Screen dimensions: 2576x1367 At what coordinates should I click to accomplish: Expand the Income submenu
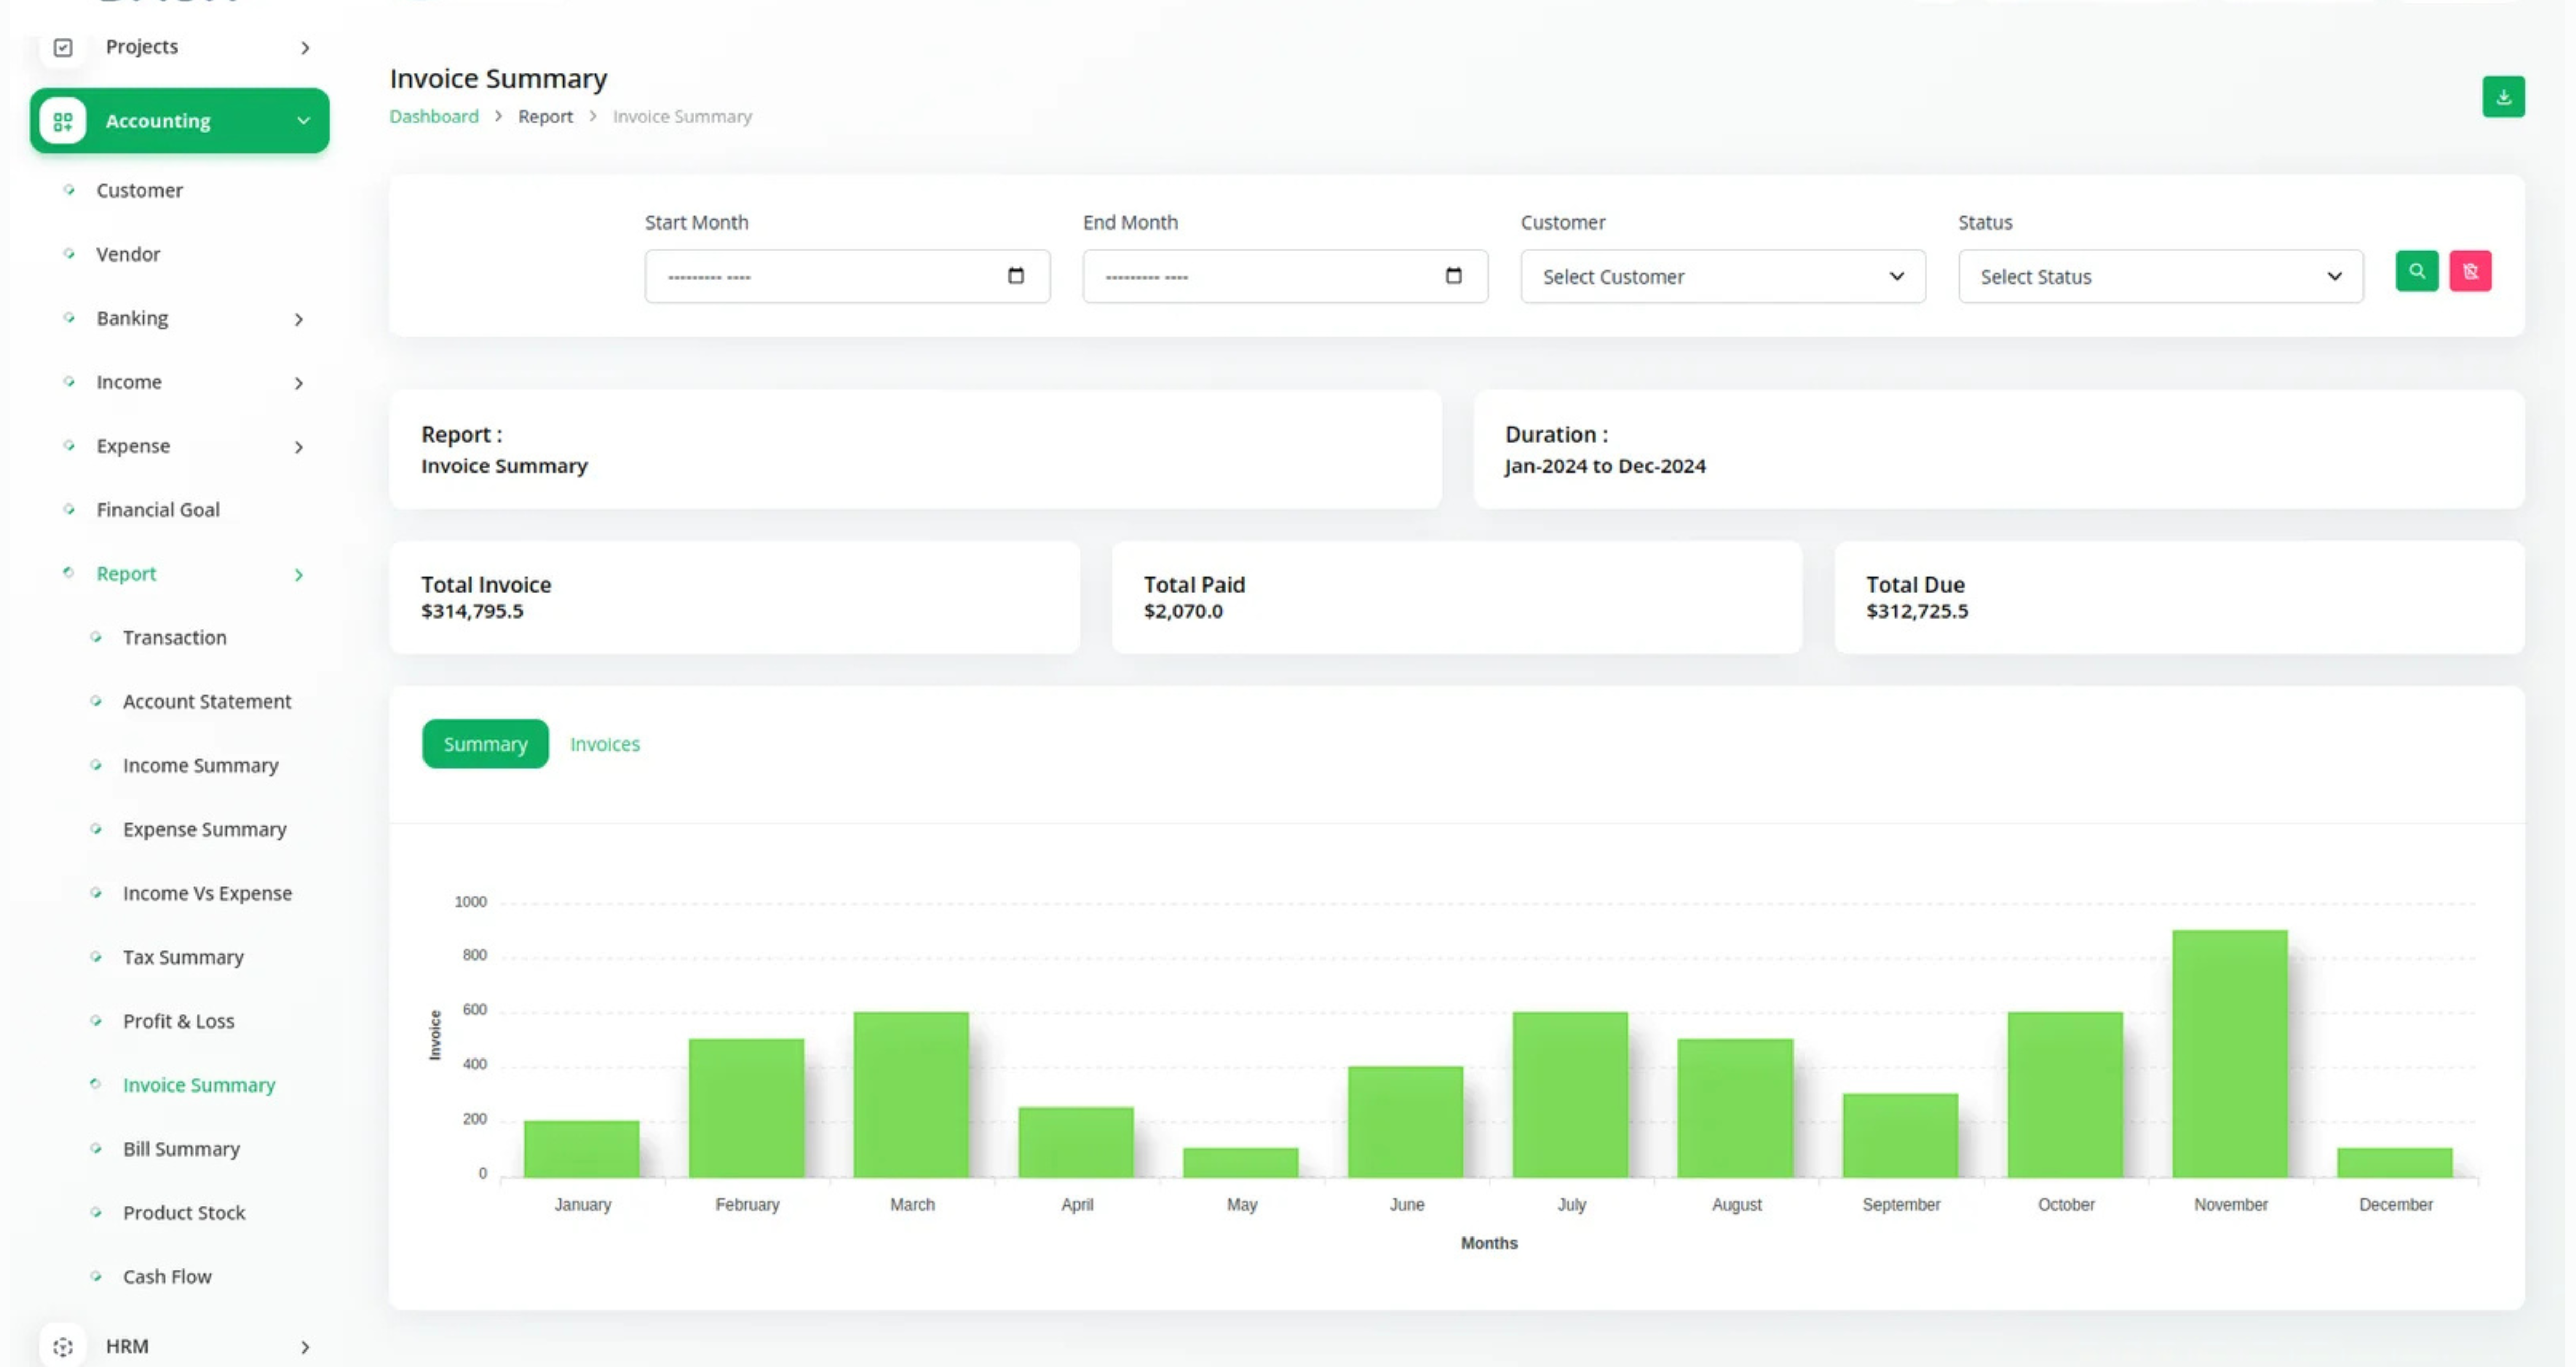point(298,383)
